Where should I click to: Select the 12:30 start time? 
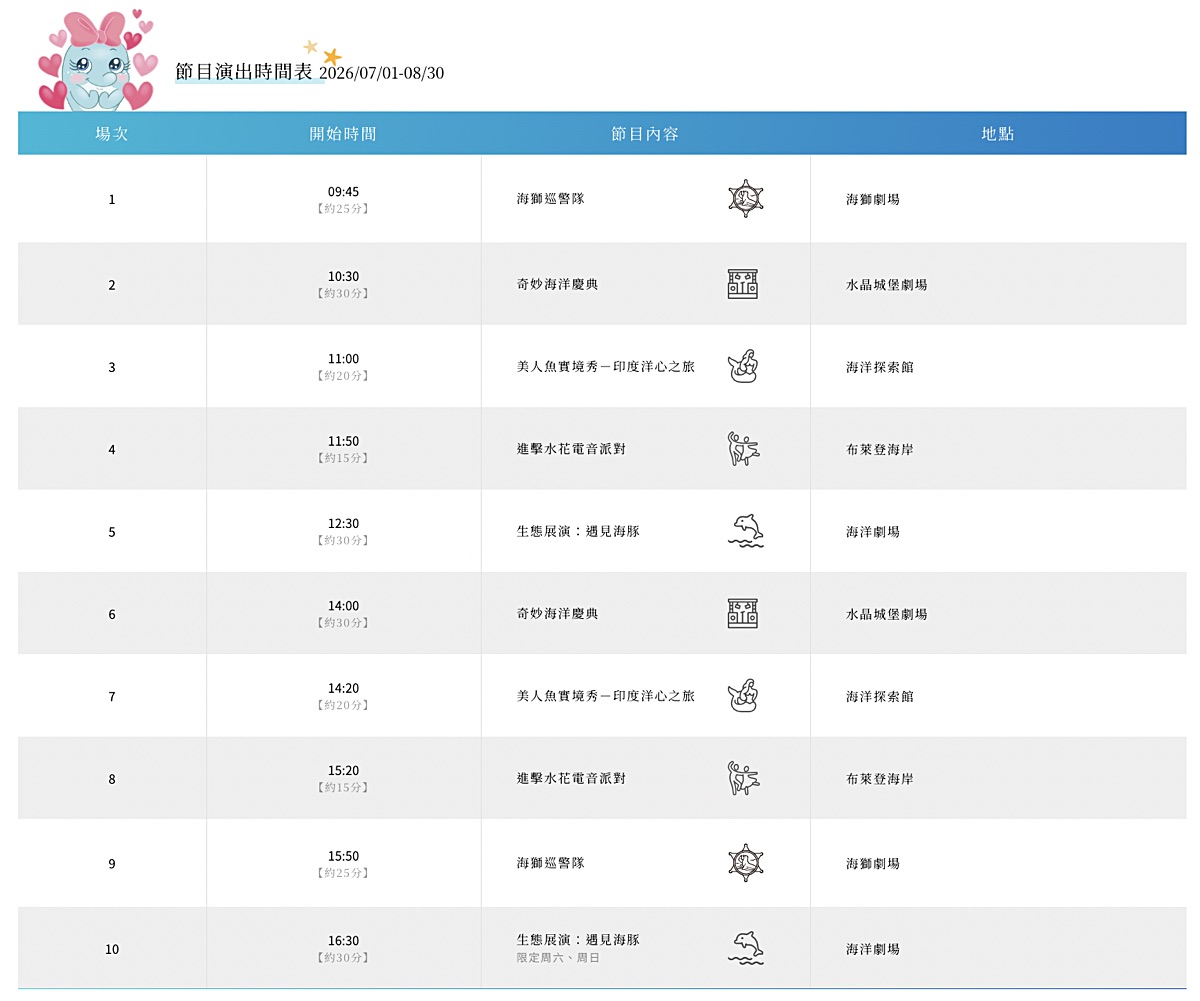tap(343, 523)
